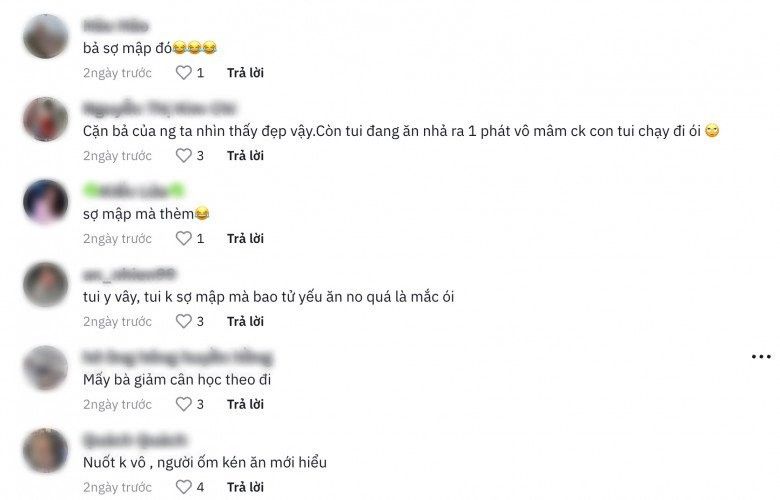Open the blurred username above "Mấy bà giảm cân"
The image size is (780, 500).
(x=178, y=357)
